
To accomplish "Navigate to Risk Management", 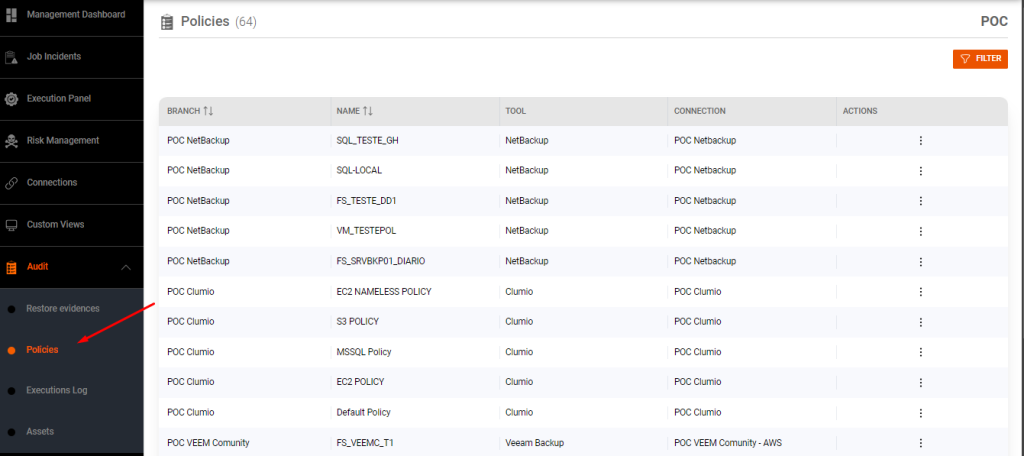I will tap(63, 140).
